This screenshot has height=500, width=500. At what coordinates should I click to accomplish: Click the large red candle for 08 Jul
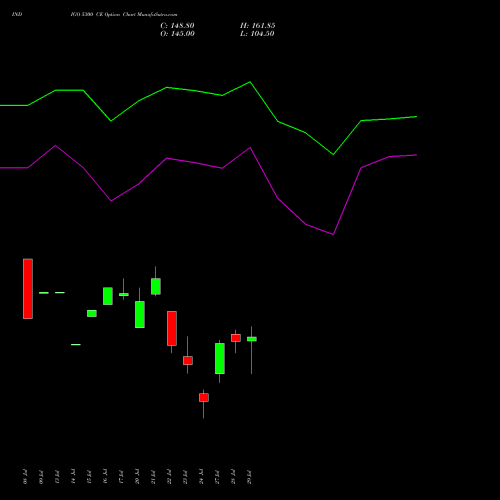tap(28, 289)
